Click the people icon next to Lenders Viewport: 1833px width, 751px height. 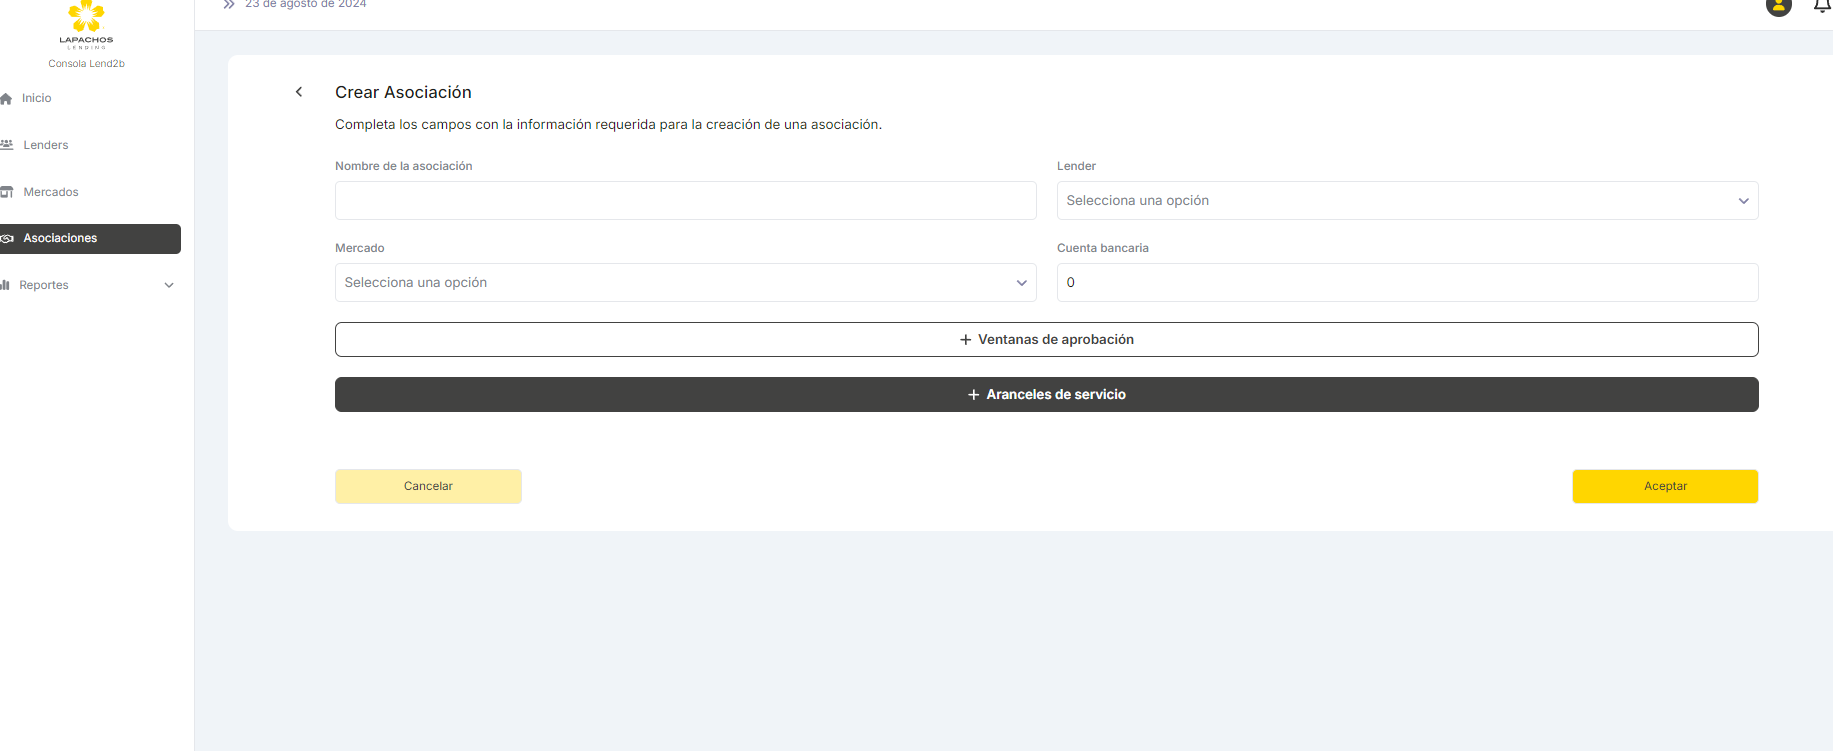7,145
